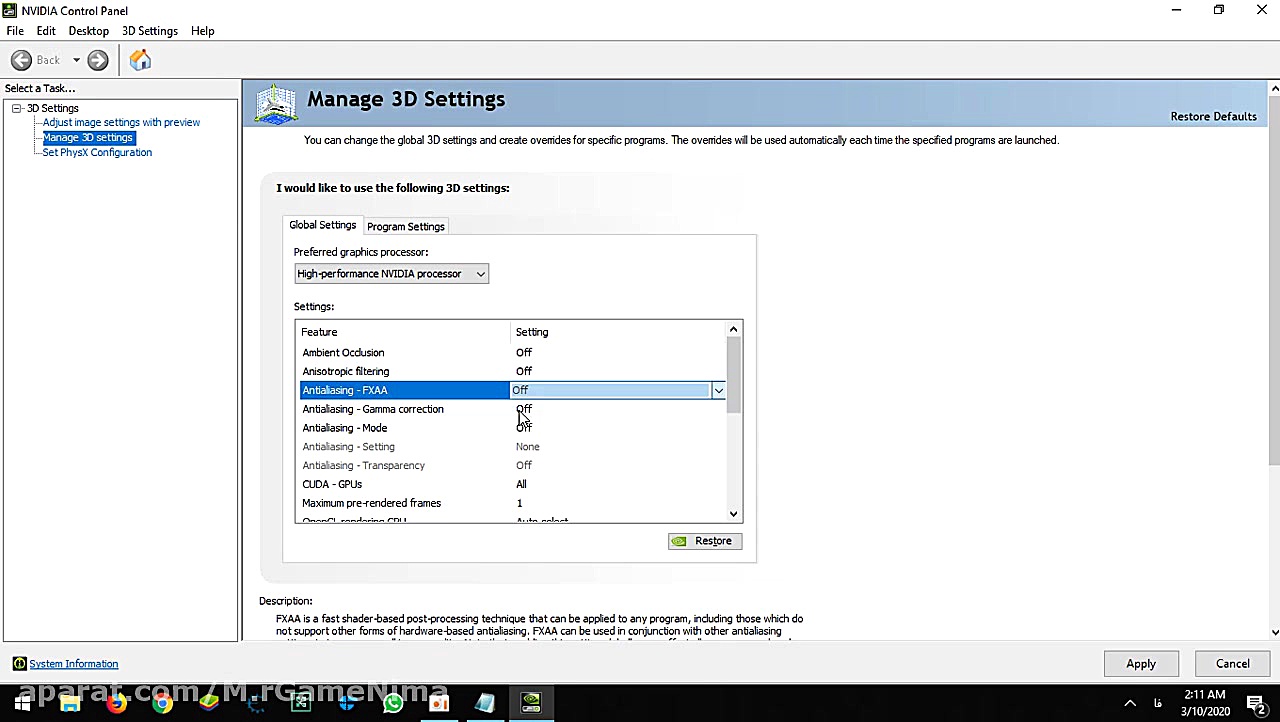
Task: Open the Windows Start menu
Action: point(22,703)
